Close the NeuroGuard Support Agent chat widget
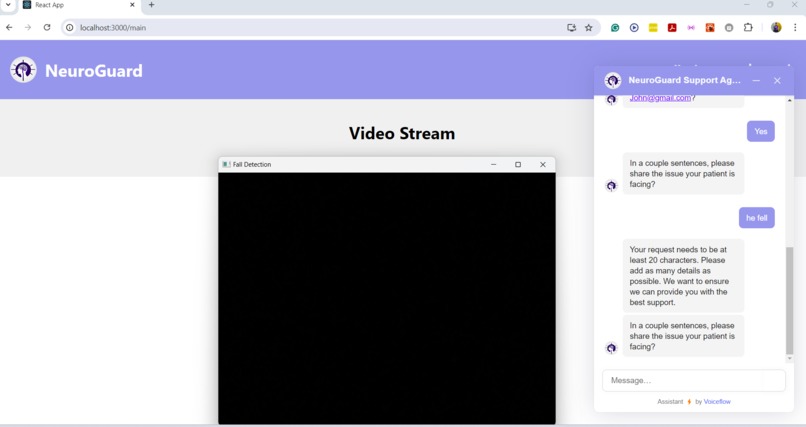Image resolution: width=806 pixels, height=427 pixels. [777, 81]
